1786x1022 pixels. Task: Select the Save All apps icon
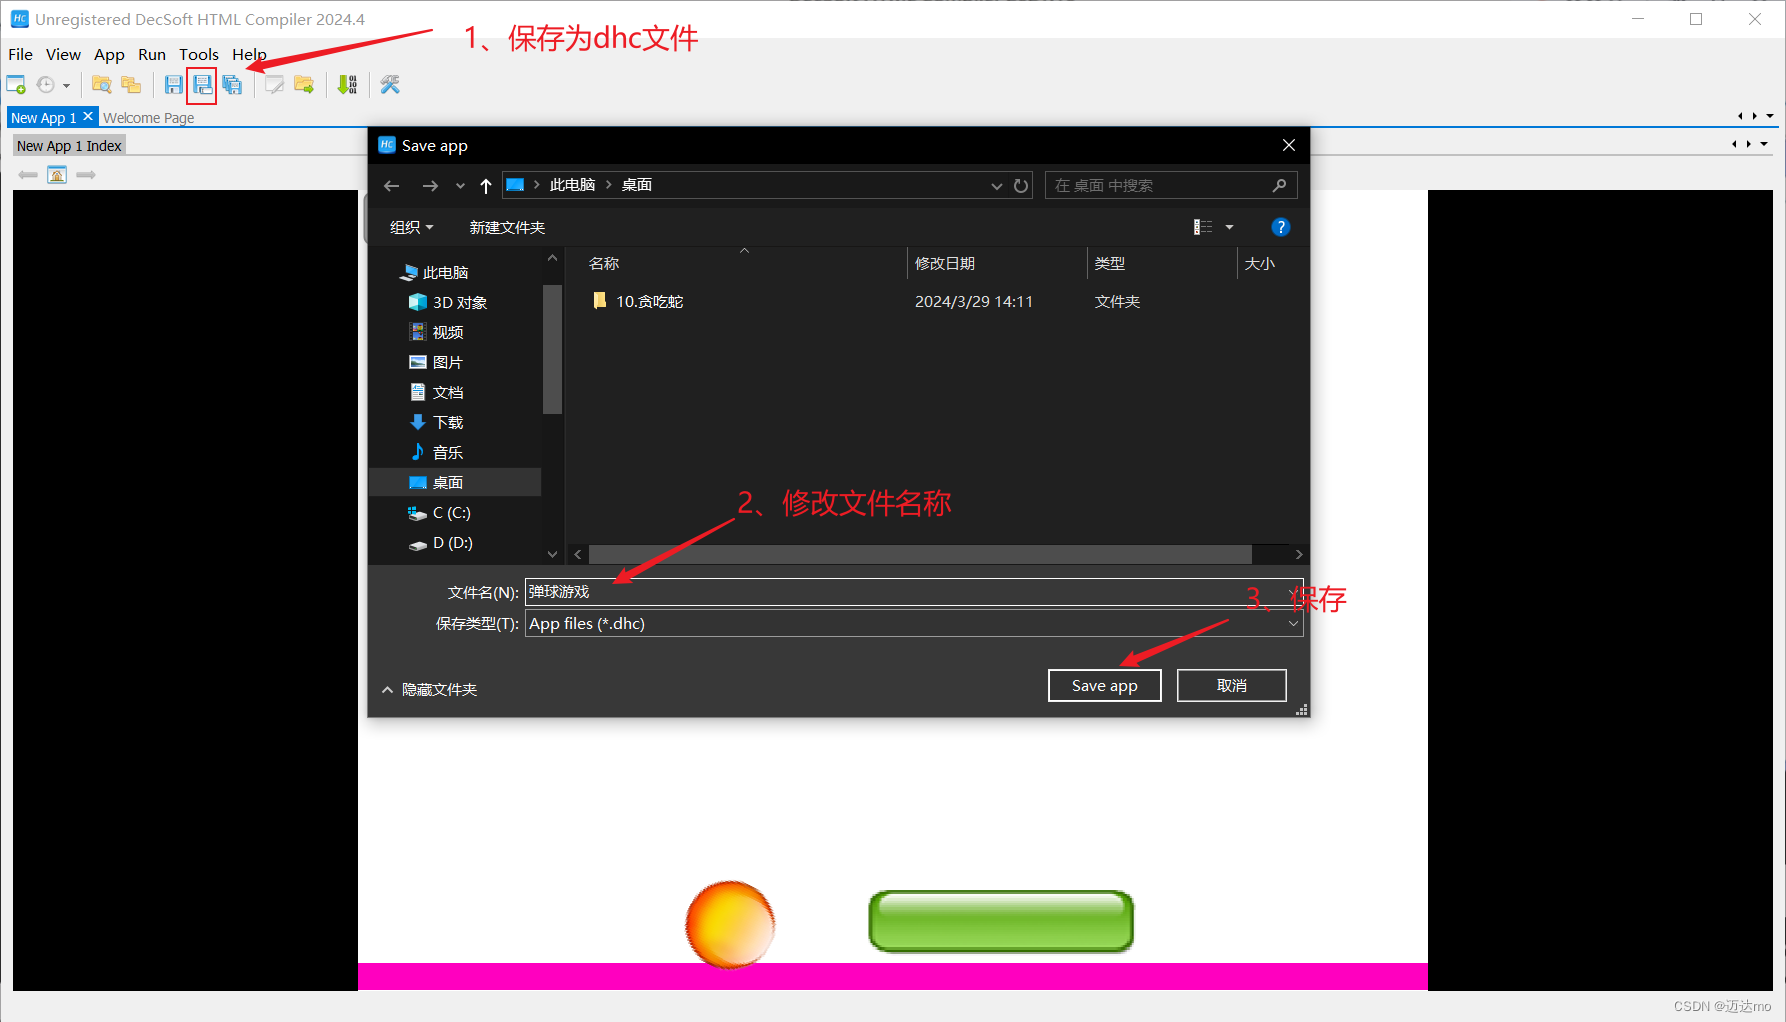pyautogui.click(x=232, y=84)
